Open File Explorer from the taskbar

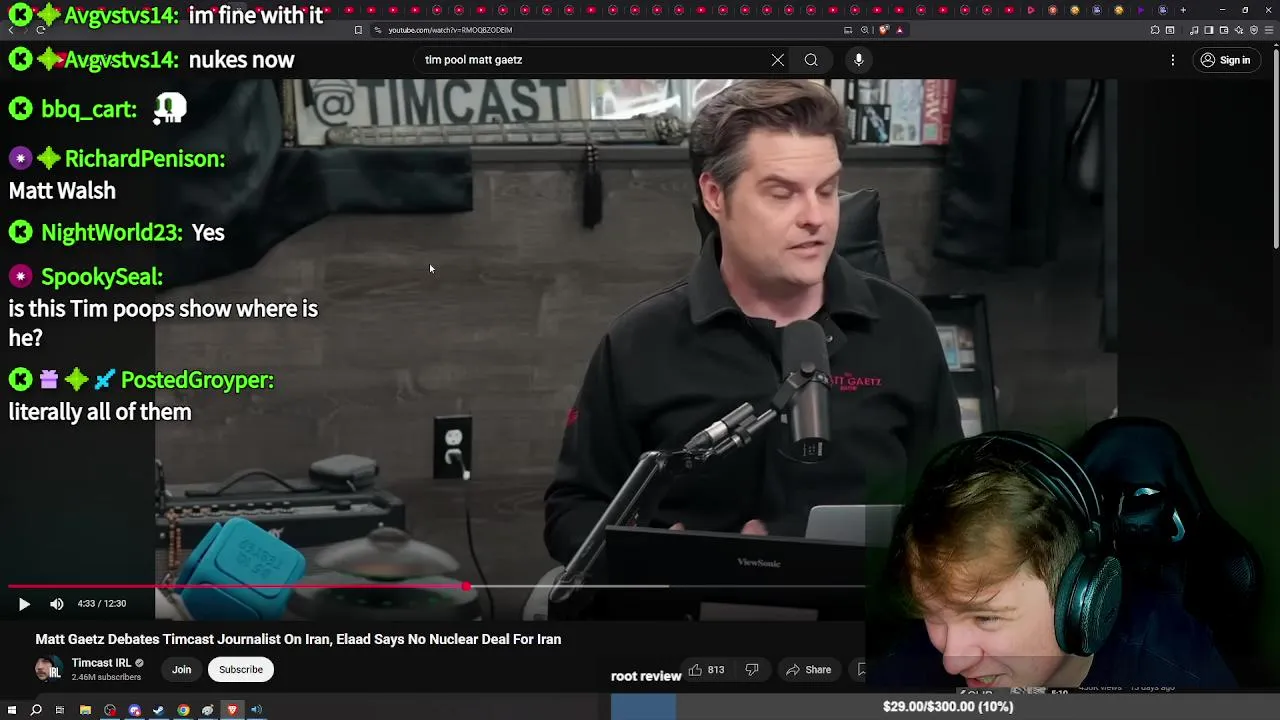tap(85, 710)
